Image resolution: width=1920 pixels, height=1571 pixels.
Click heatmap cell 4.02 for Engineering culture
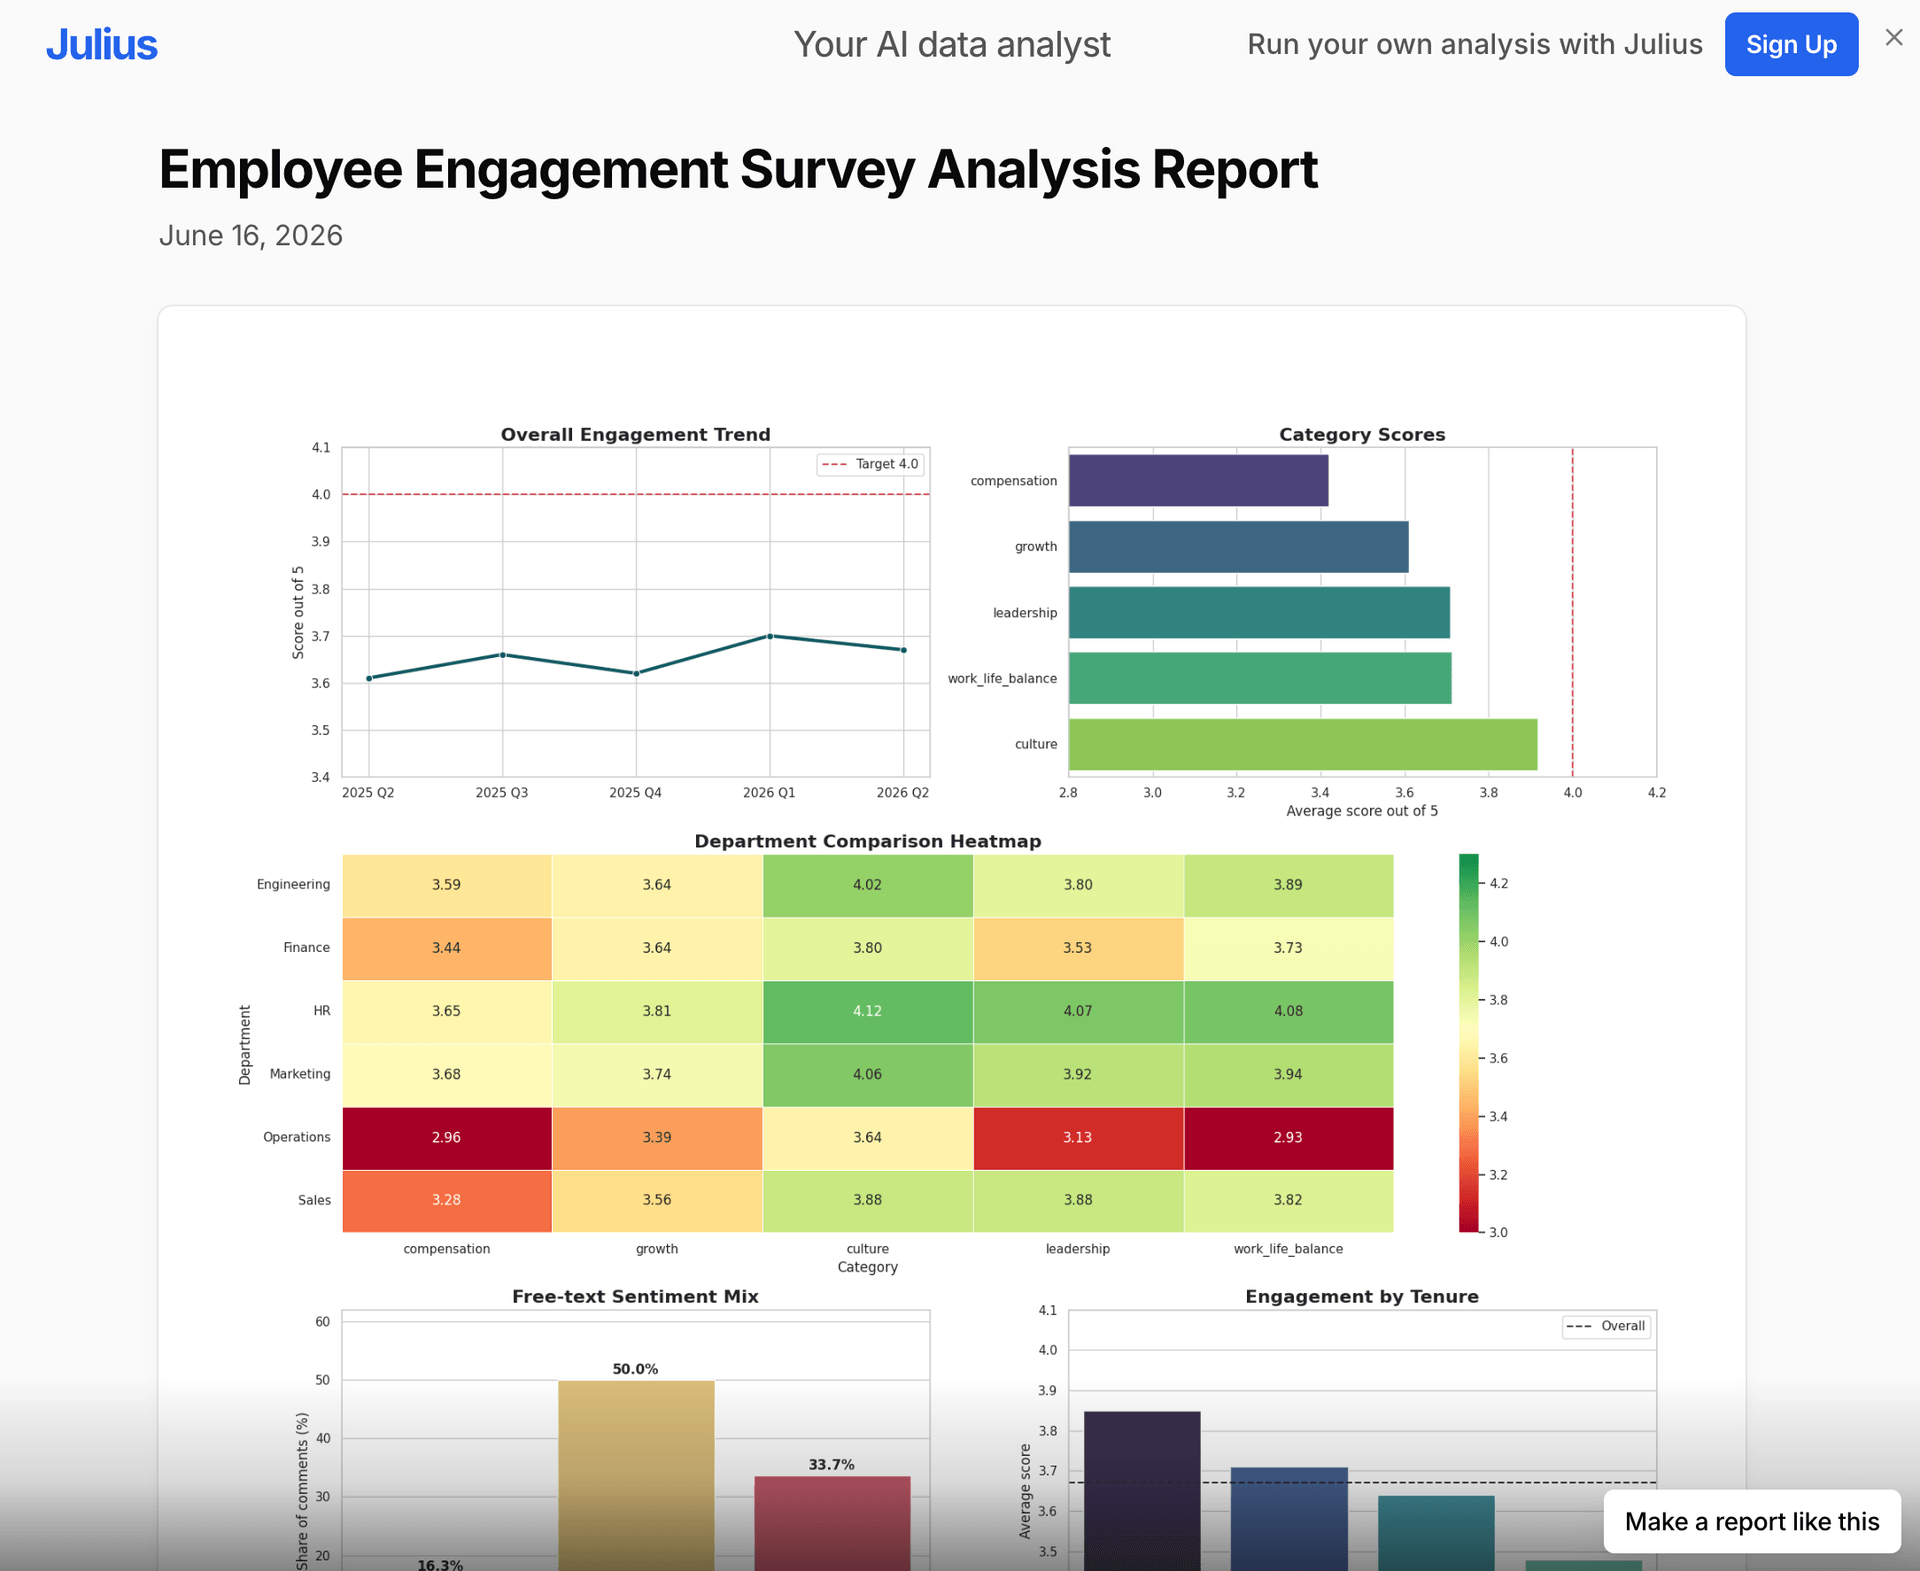(x=868, y=885)
